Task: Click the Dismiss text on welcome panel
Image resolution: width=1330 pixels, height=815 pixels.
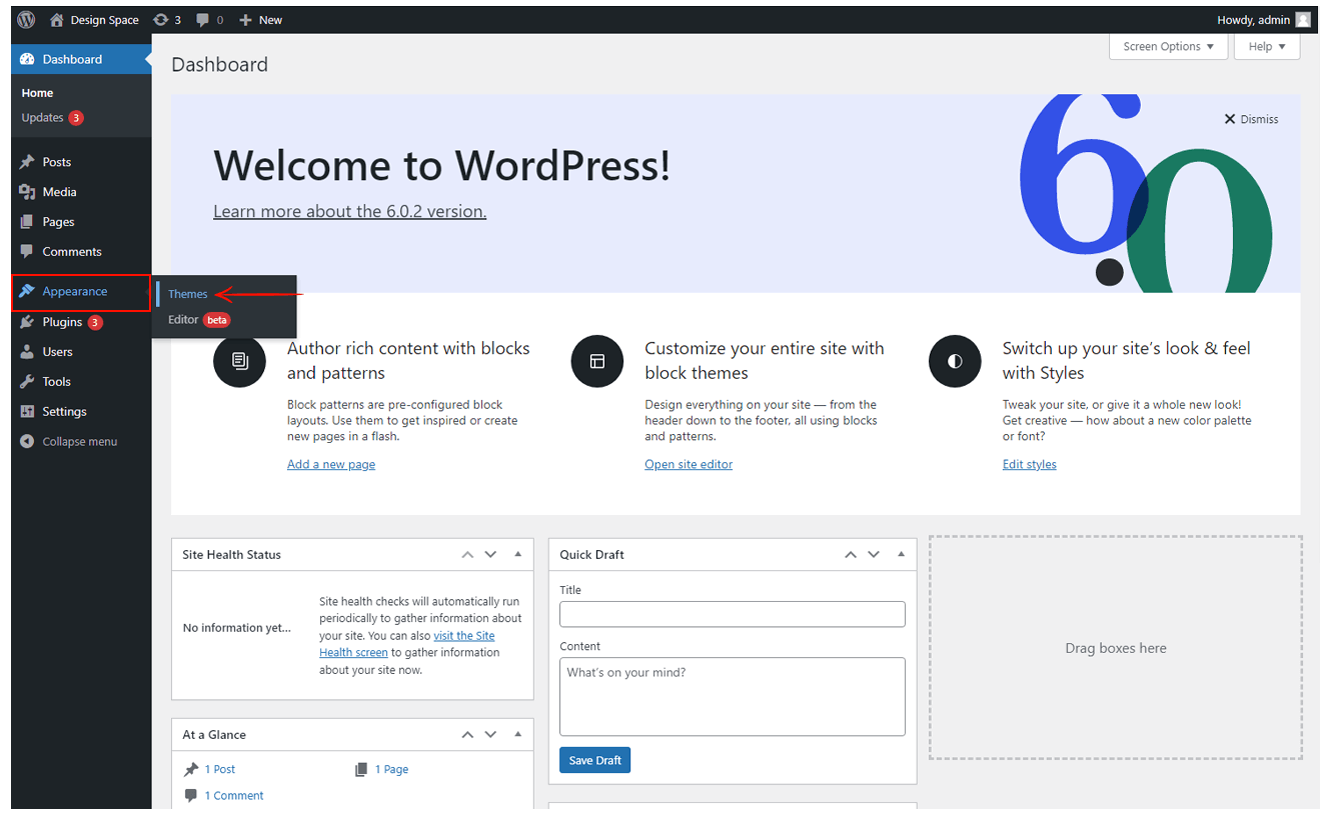Action: click(1259, 119)
